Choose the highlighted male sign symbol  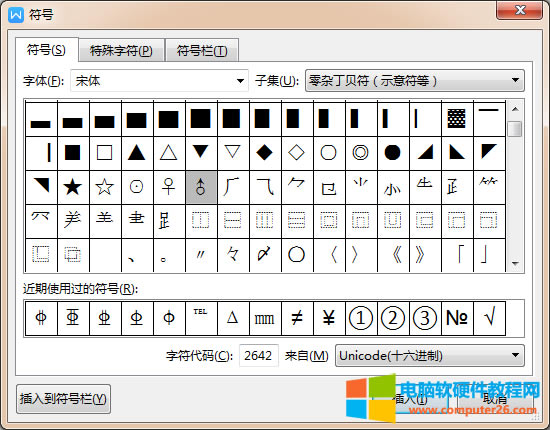pyautogui.click(x=201, y=187)
